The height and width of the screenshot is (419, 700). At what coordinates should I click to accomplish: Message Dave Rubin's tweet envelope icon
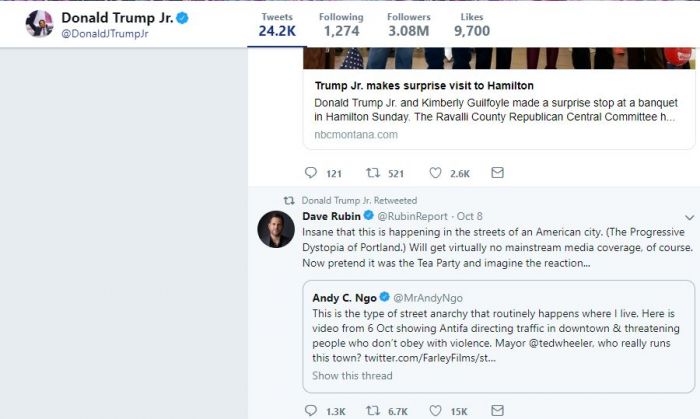pyautogui.click(x=497, y=410)
